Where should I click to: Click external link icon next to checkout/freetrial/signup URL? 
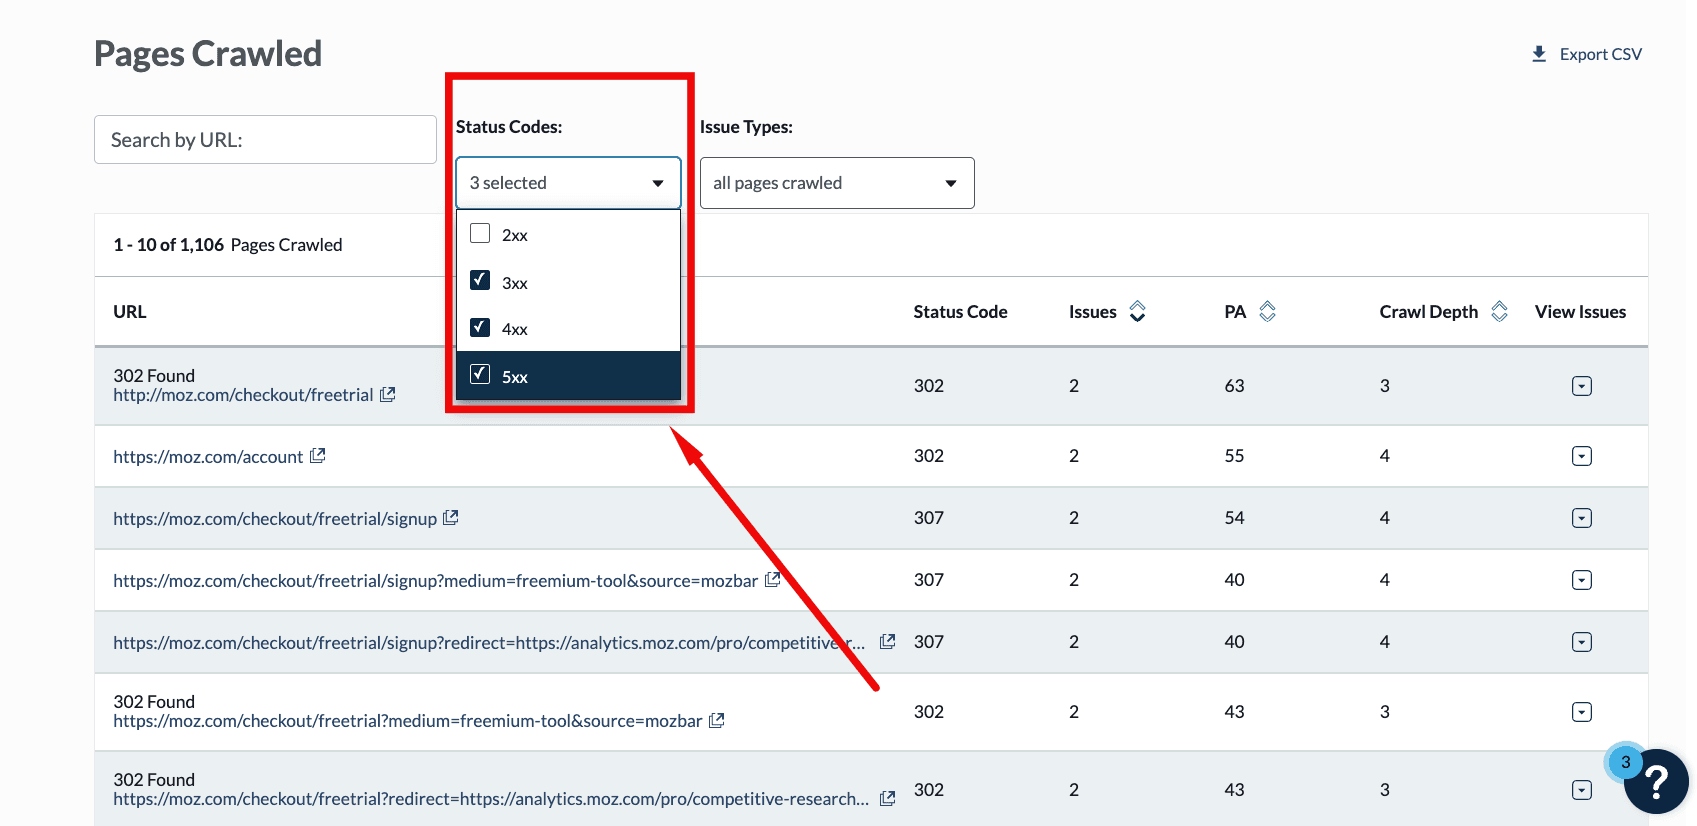(x=451, y=518)
